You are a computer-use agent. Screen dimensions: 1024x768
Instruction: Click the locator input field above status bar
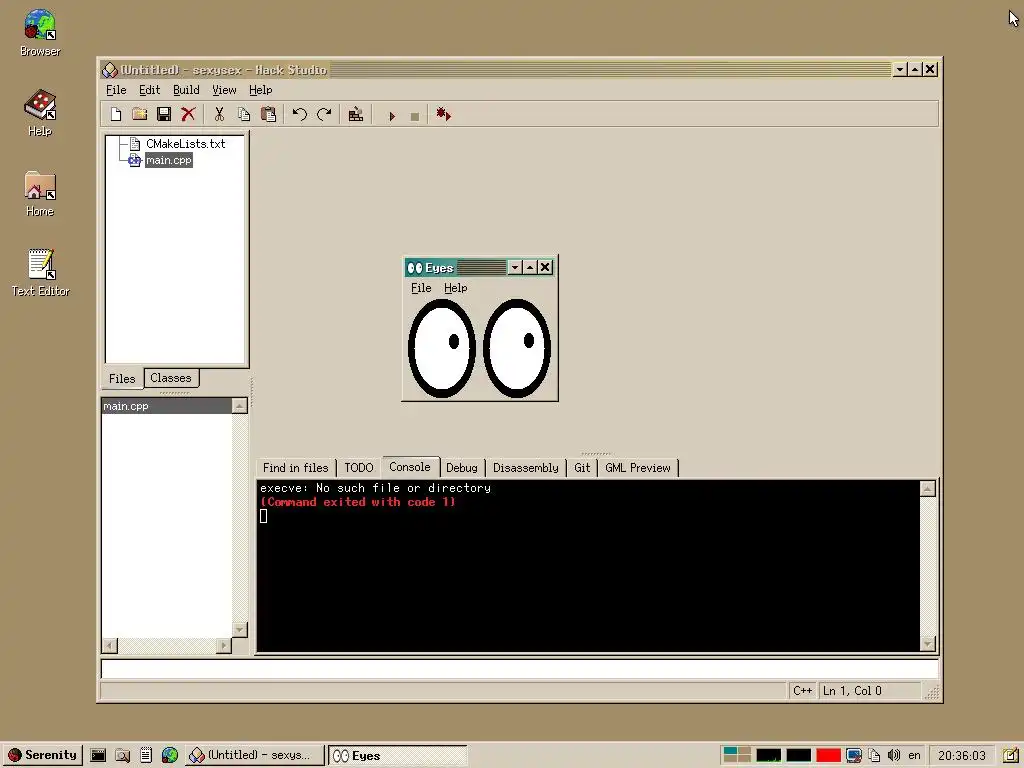(520, 669)
